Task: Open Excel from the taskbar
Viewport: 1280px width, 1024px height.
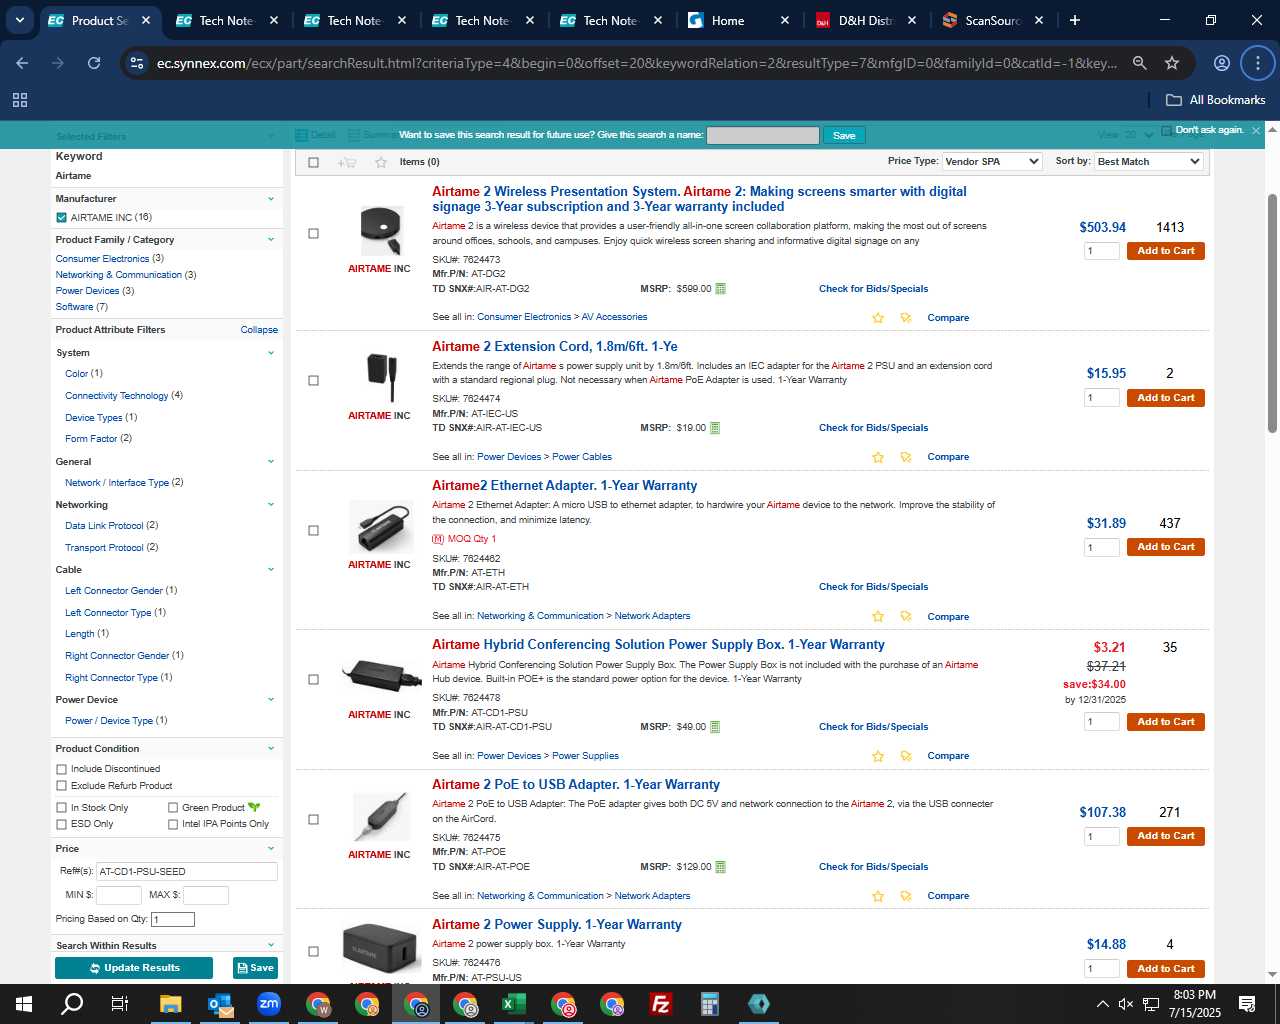Action: [514, 1004]
